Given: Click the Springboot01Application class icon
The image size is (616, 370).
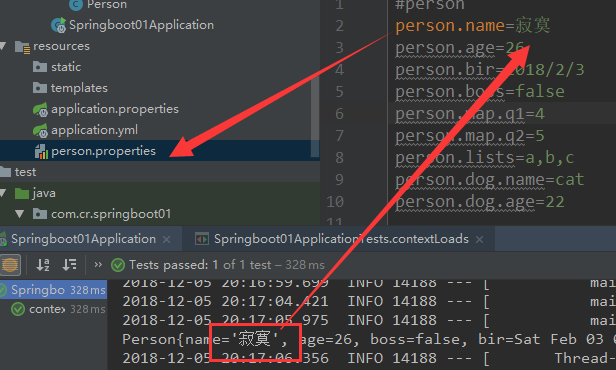Looking at the screenshot, I should click(x=59, y=25).
